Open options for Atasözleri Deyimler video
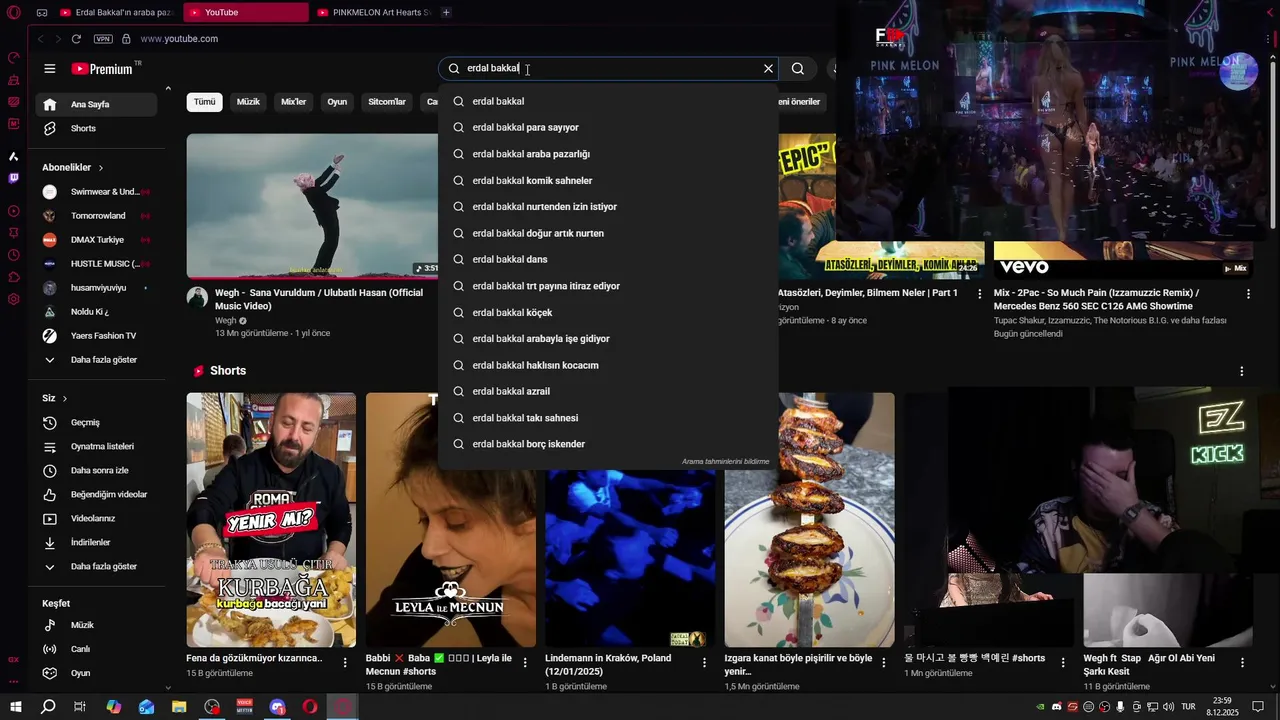Viewport: 1280px width, 720px height. point(980,294)
